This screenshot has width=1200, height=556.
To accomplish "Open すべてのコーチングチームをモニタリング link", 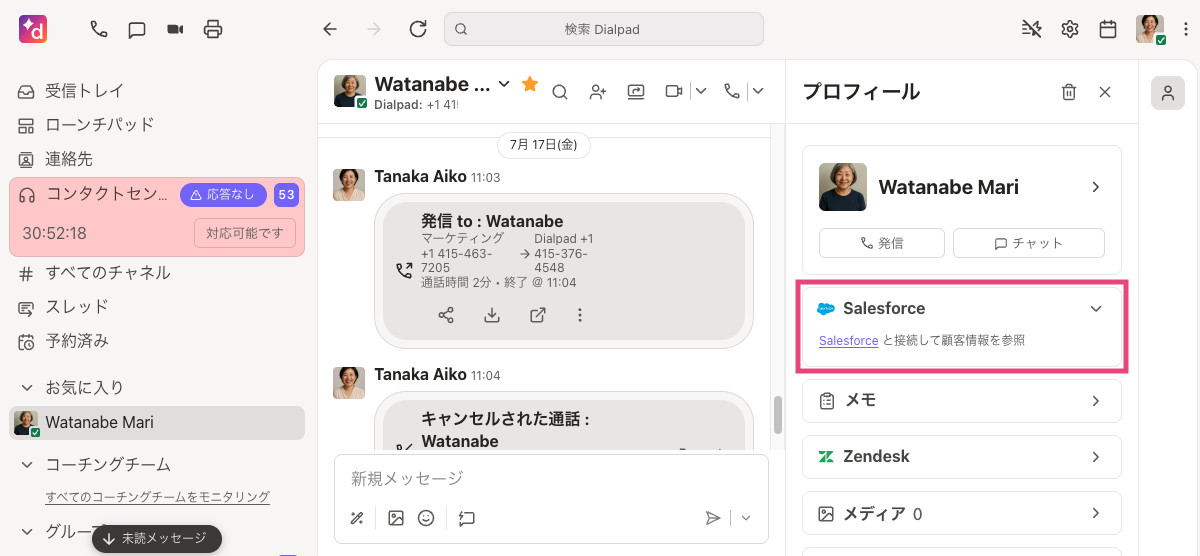I will click(x=157, y=497).
